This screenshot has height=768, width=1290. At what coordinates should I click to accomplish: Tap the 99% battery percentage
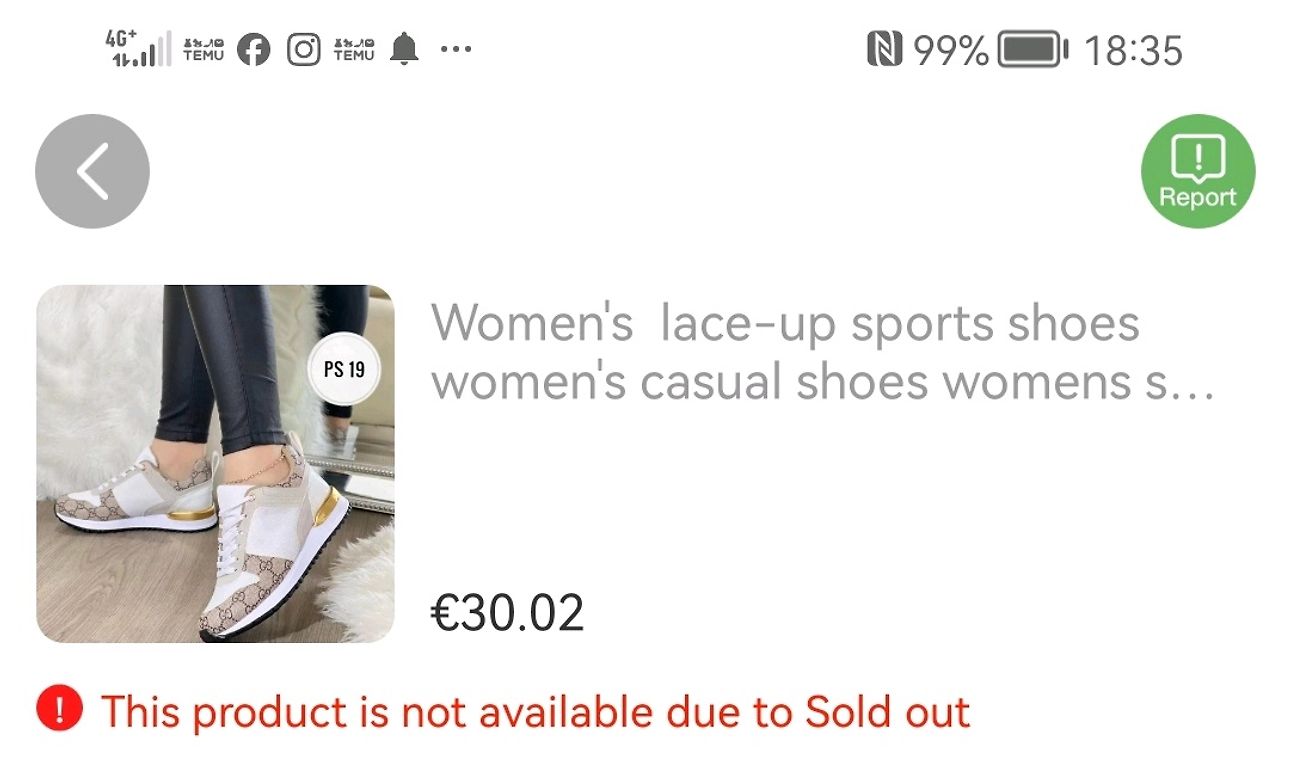coord(951,49)
